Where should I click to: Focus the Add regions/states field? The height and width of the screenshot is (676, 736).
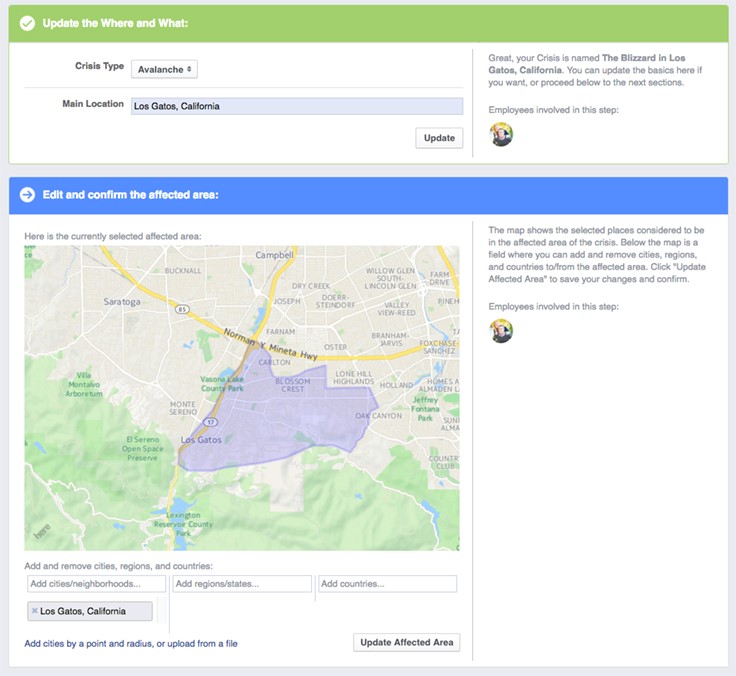click(x=242, y=584)
